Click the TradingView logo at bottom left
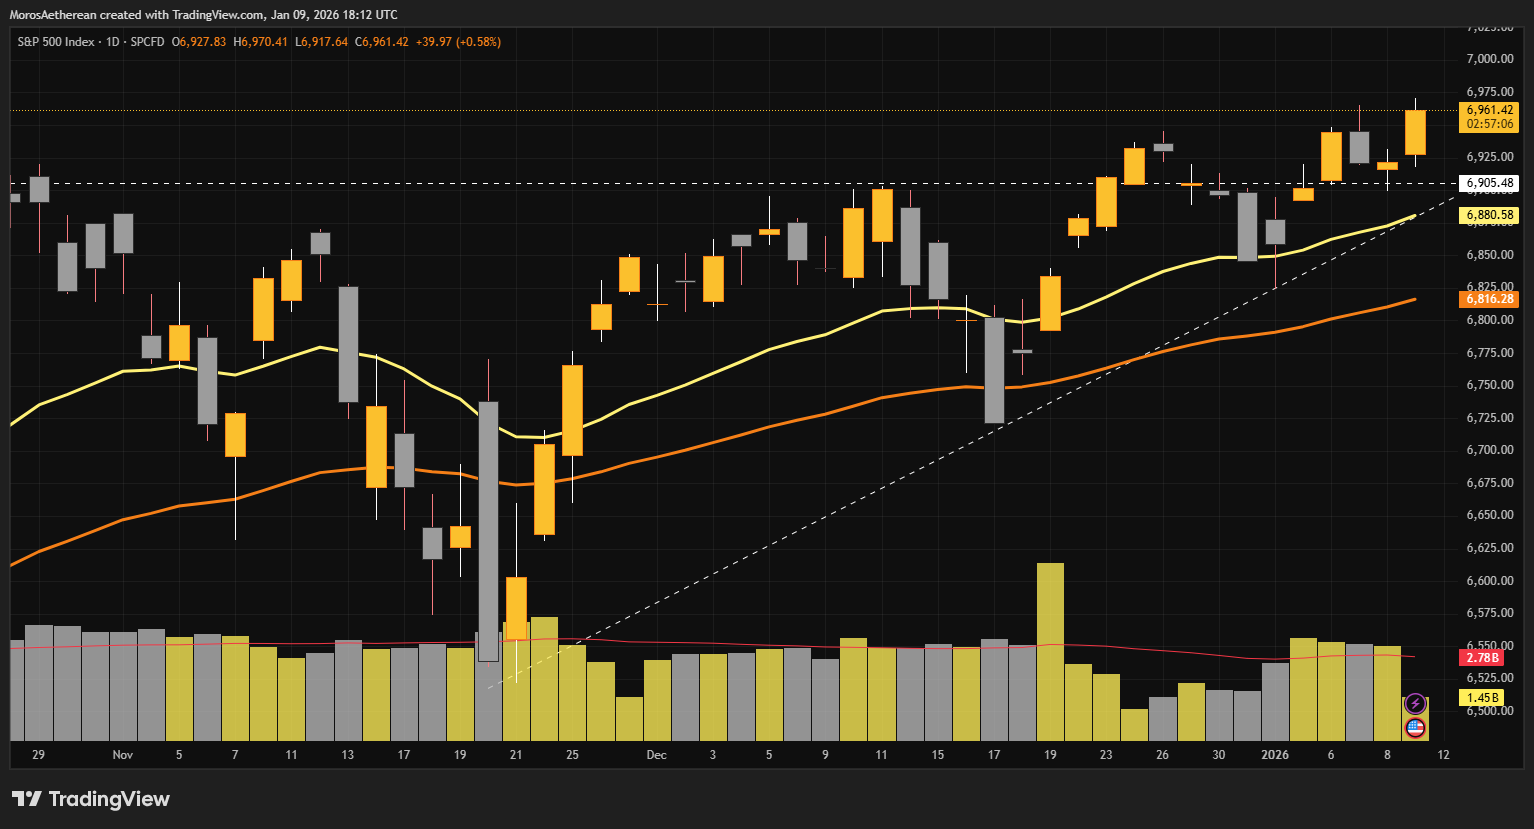 coord(90,799)
